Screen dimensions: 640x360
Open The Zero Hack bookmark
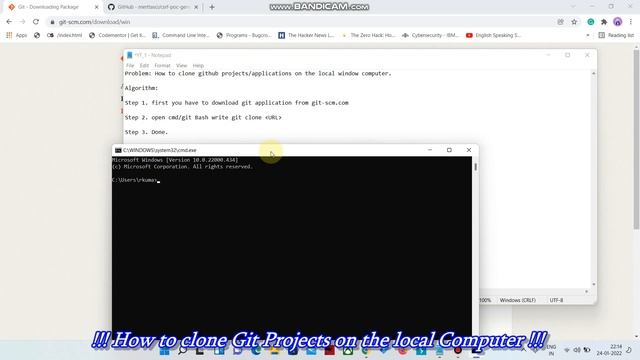pos(369,36)
